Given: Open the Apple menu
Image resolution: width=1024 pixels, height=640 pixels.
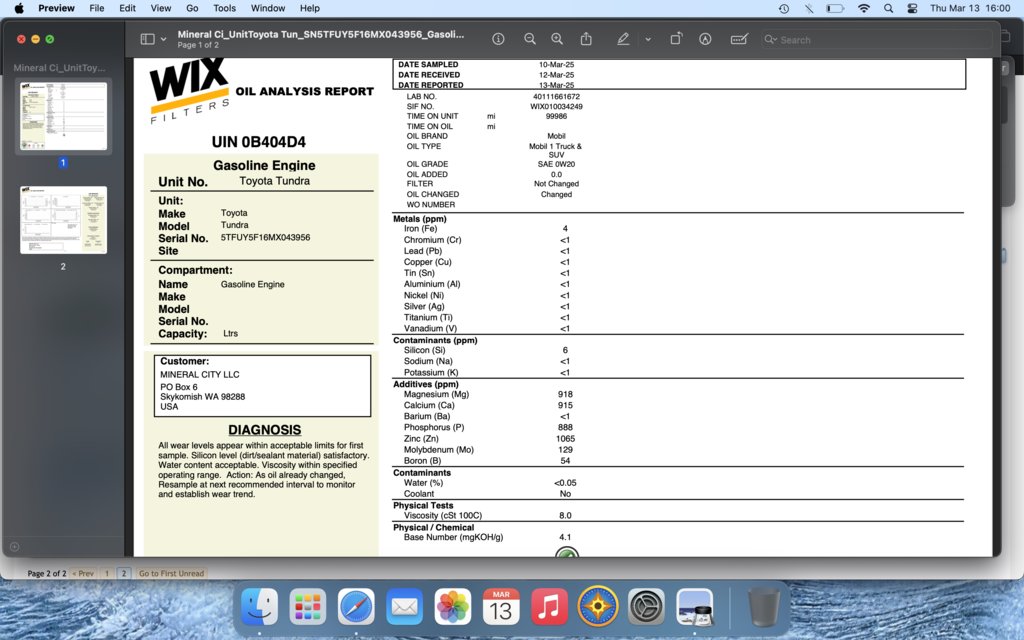Looking at the screenshot, I should (19, 8).
